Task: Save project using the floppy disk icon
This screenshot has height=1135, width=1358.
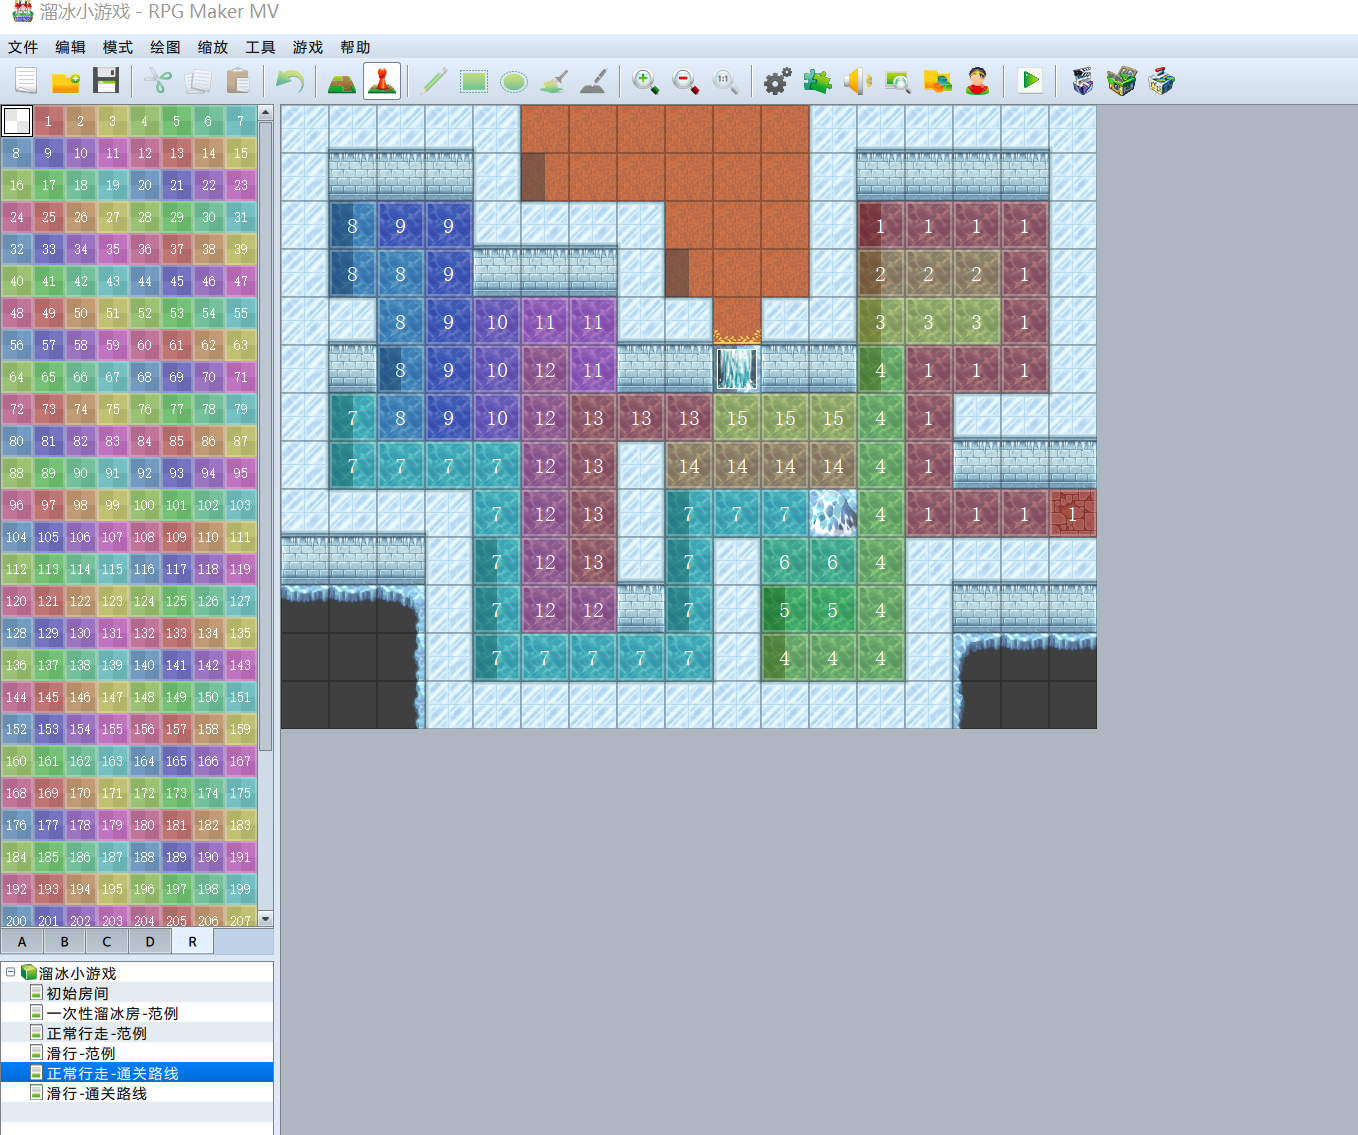Action: (x=106, y=81)
